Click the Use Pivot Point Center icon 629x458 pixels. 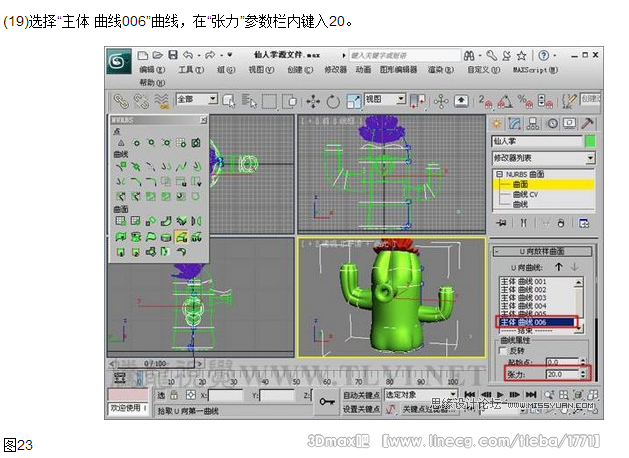coord(418,101)
